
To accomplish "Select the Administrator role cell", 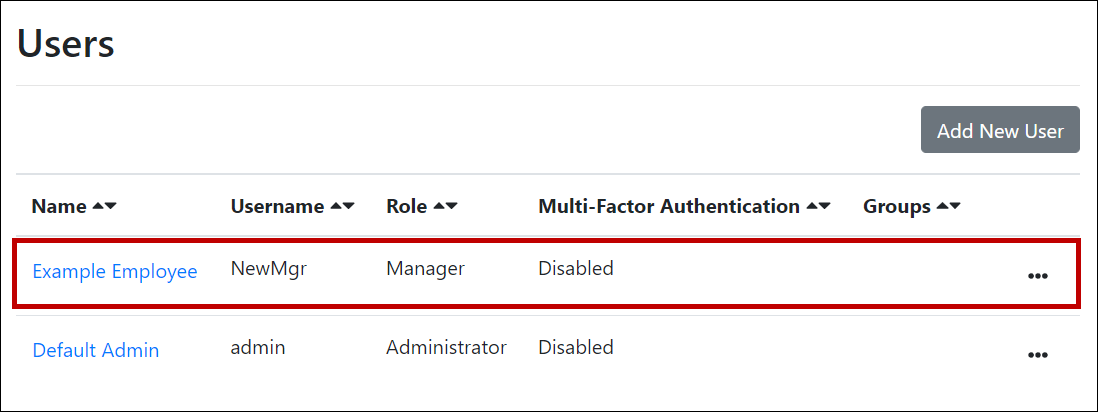I will pos(446,347).
